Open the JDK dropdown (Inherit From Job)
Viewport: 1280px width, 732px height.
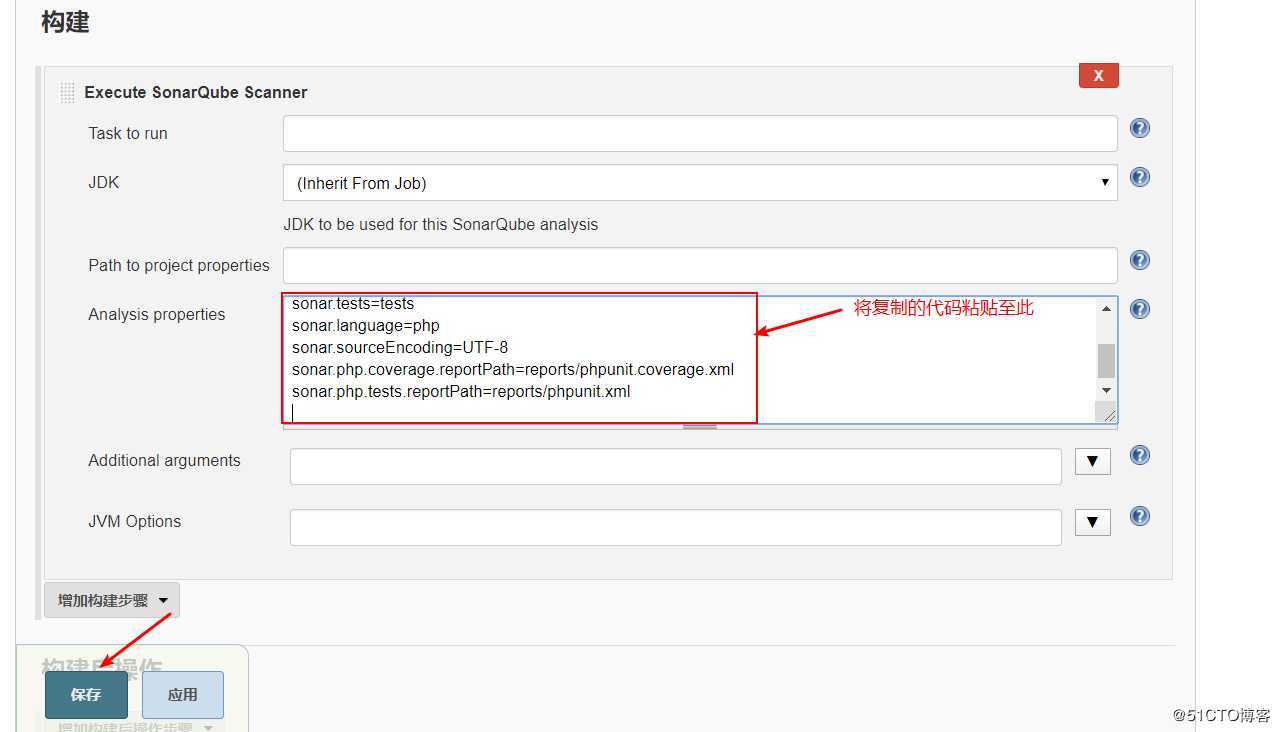(700, 183)
